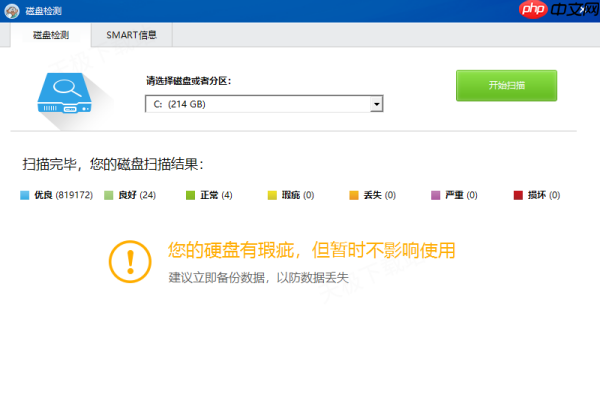Start scanning with the green 开始扫描 button
This screenshot has width=600, height=398.
[506, 85]
